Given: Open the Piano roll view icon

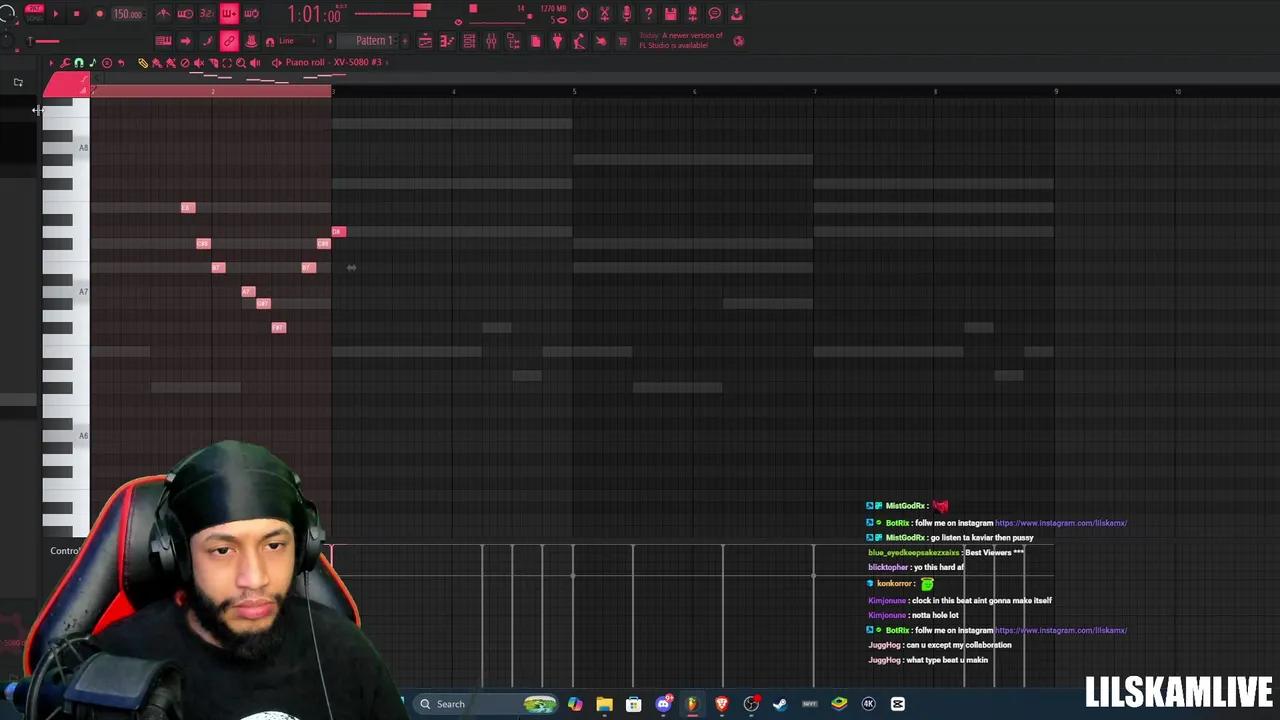Looking at the screenshot, I should pos(447,41).
